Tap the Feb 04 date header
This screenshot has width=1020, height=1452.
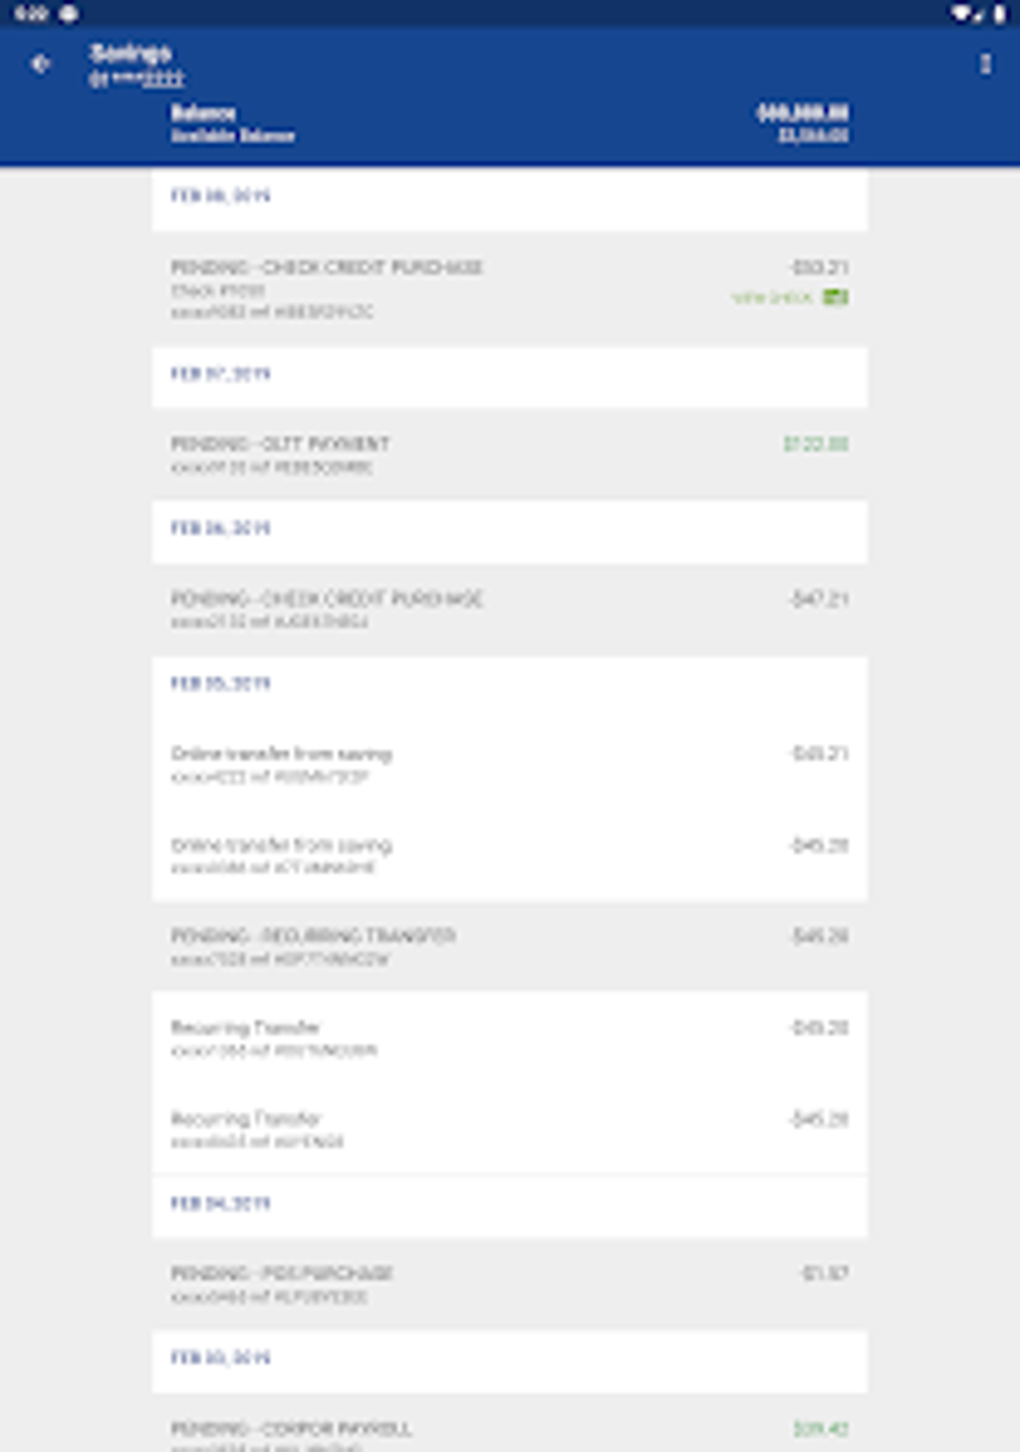pos(221,1204)
